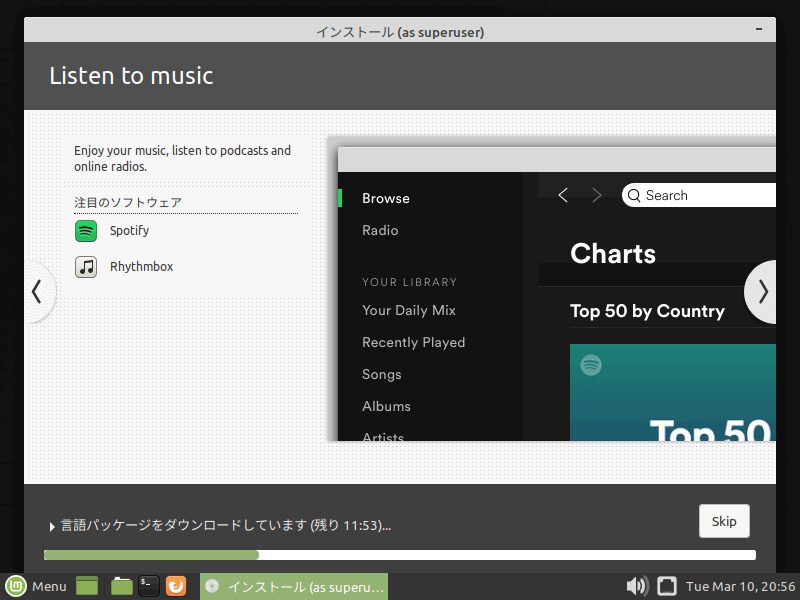Launch Firefox from the panel

[176, 586]
